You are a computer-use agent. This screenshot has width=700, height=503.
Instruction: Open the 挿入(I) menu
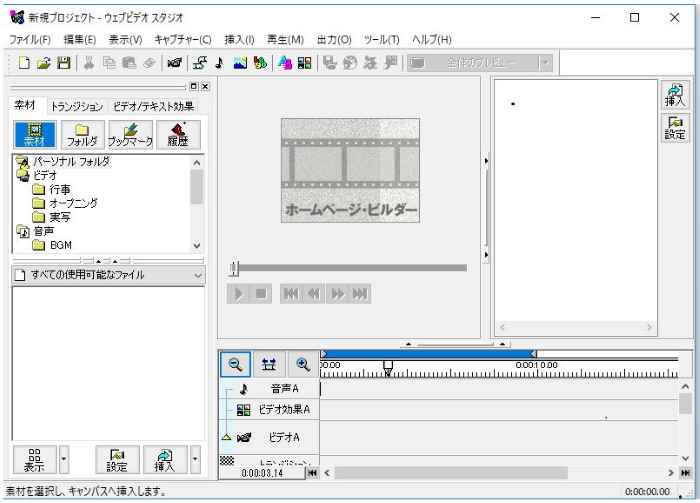[239, 40]
